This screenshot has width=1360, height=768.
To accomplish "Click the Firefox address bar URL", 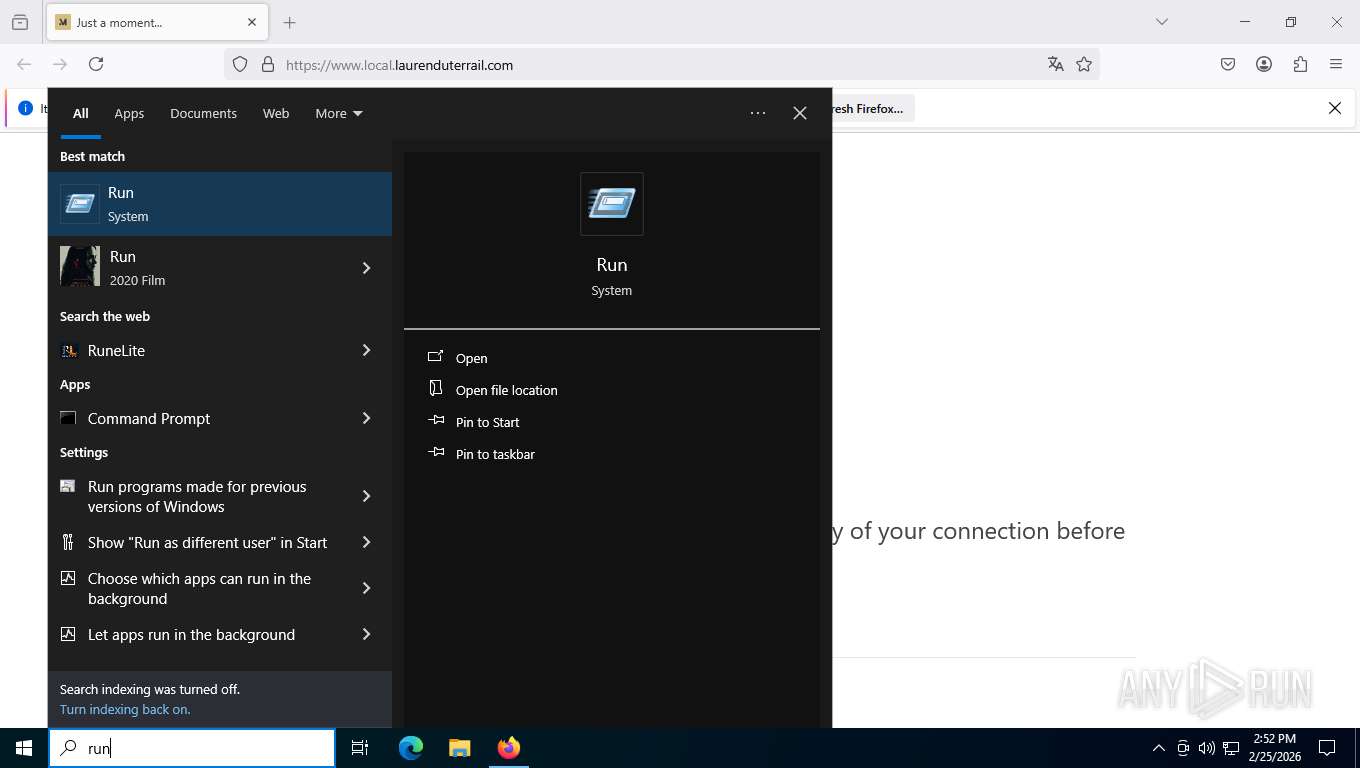I will pos(399,65).
